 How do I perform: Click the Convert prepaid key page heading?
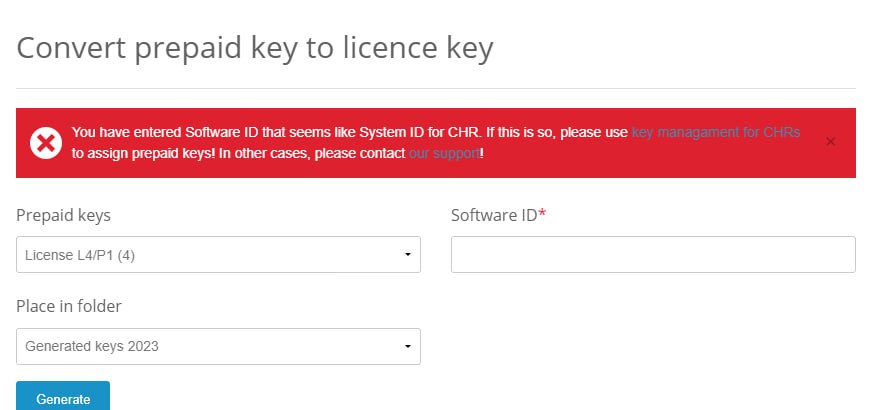click(255, 48)
